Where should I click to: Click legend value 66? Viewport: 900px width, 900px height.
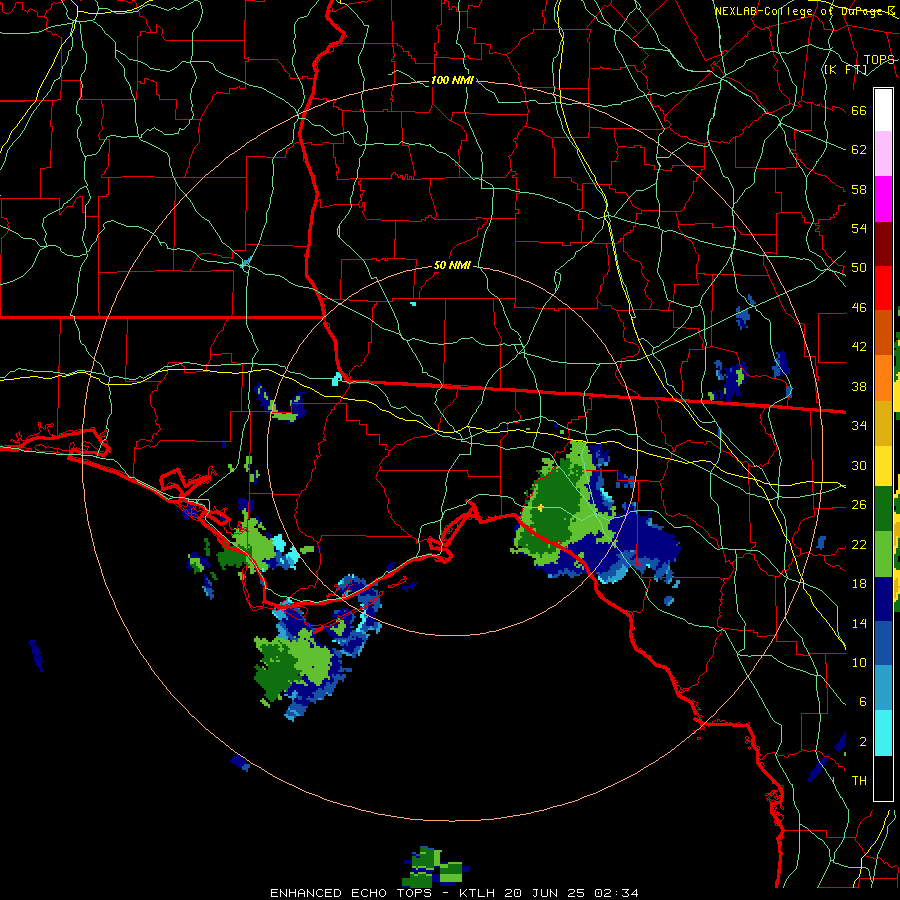coord(859,111)
